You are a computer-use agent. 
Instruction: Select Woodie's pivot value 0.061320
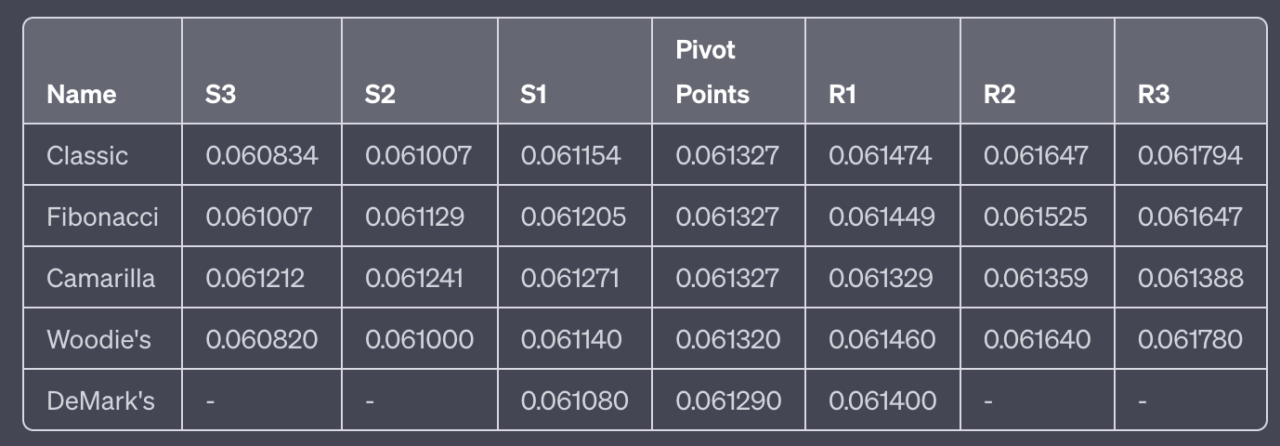(728, 340)
